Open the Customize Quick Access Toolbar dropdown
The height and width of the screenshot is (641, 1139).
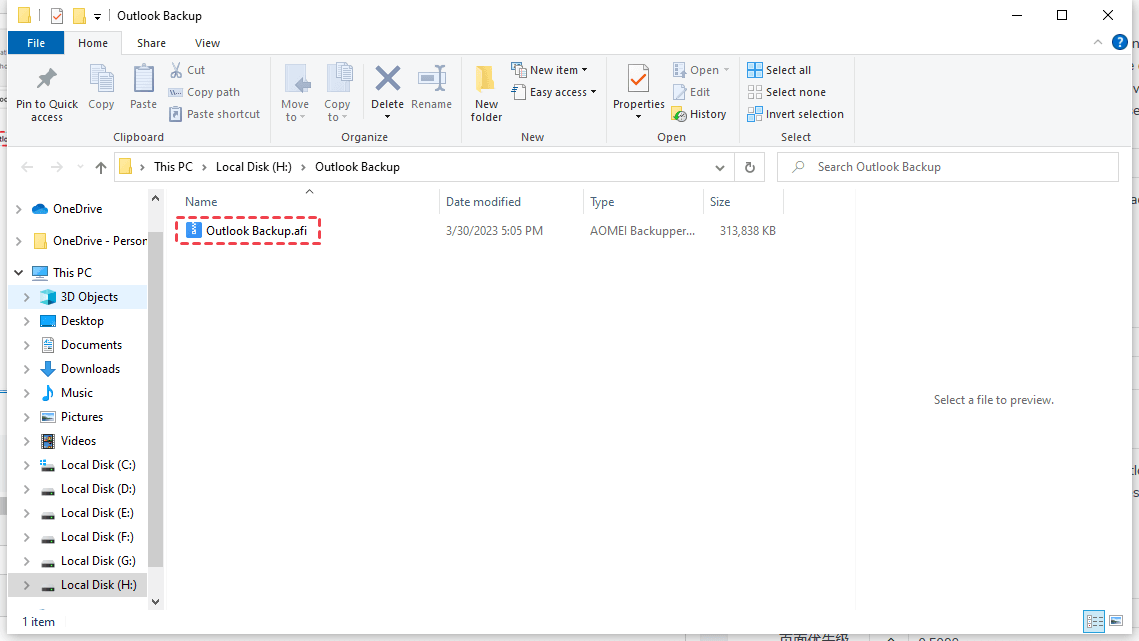coord(97,16)
